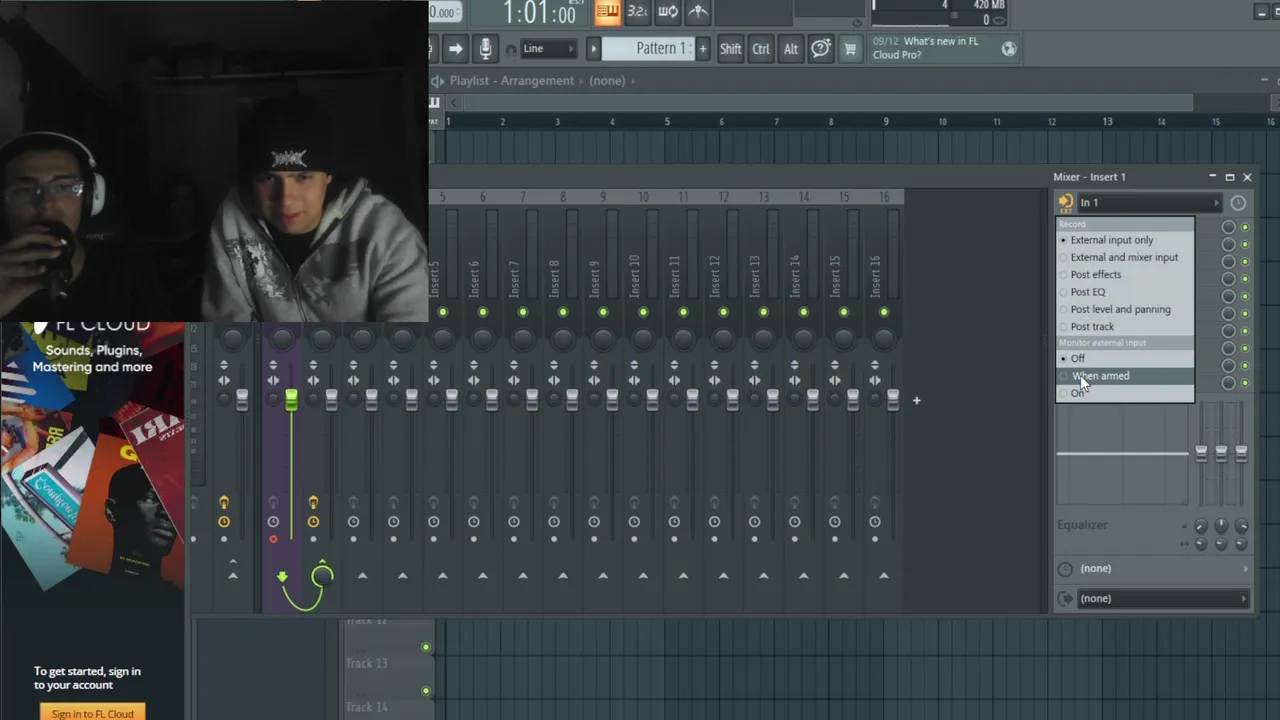This screenshot has width=1280, height=720.
Task: Click the orange FX disable icon on Insert 2
Action: pyautogui.click(x=313, y=503)
